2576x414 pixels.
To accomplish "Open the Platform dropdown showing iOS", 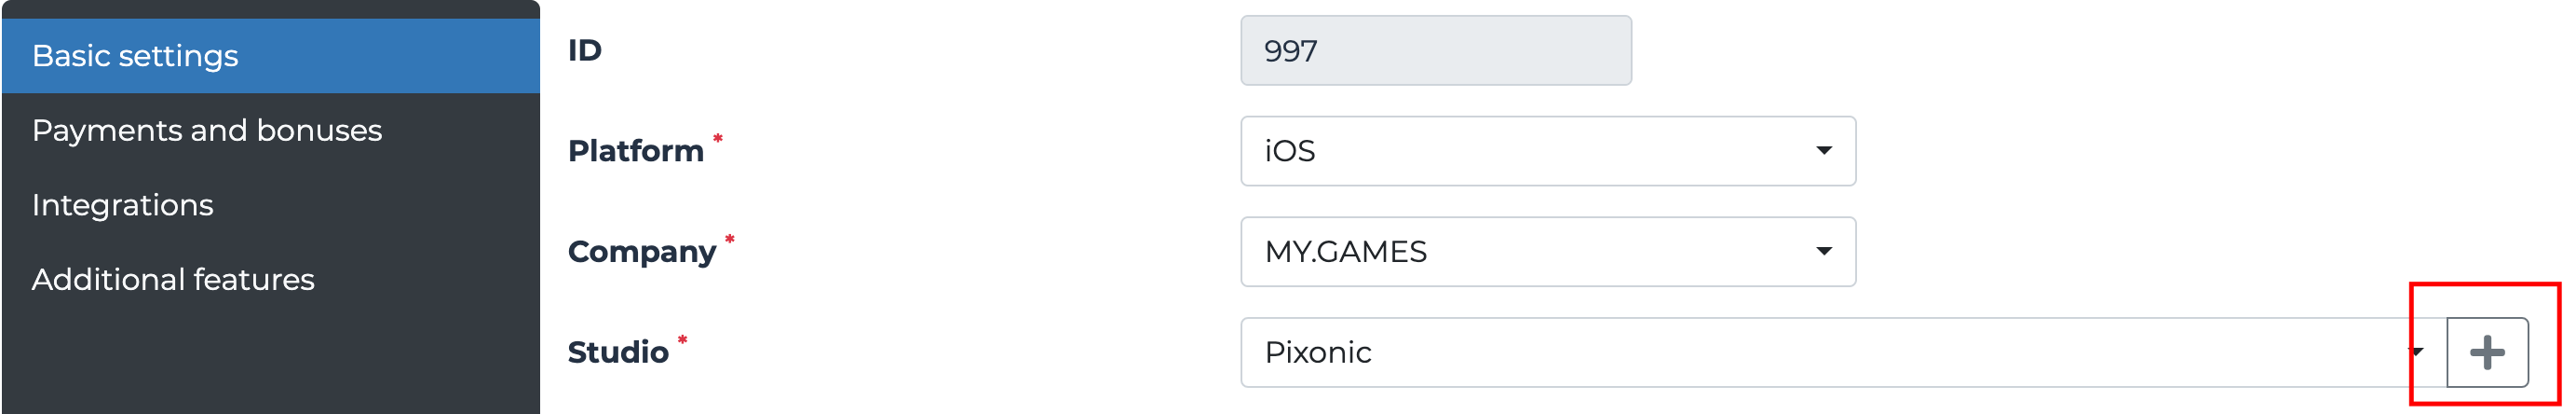I will coord(1546,151).
